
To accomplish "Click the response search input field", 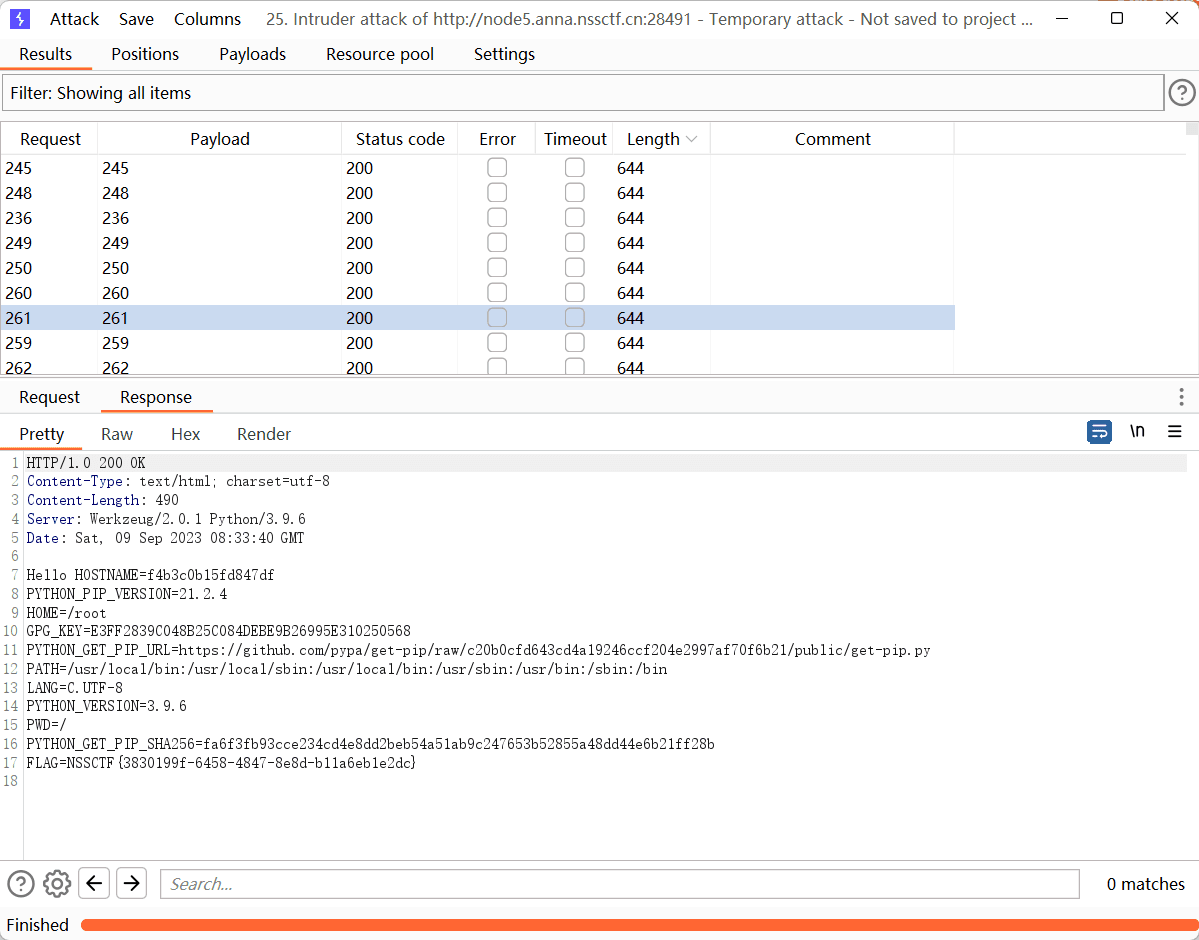I will pyautogui.click(x=619, y=884).
